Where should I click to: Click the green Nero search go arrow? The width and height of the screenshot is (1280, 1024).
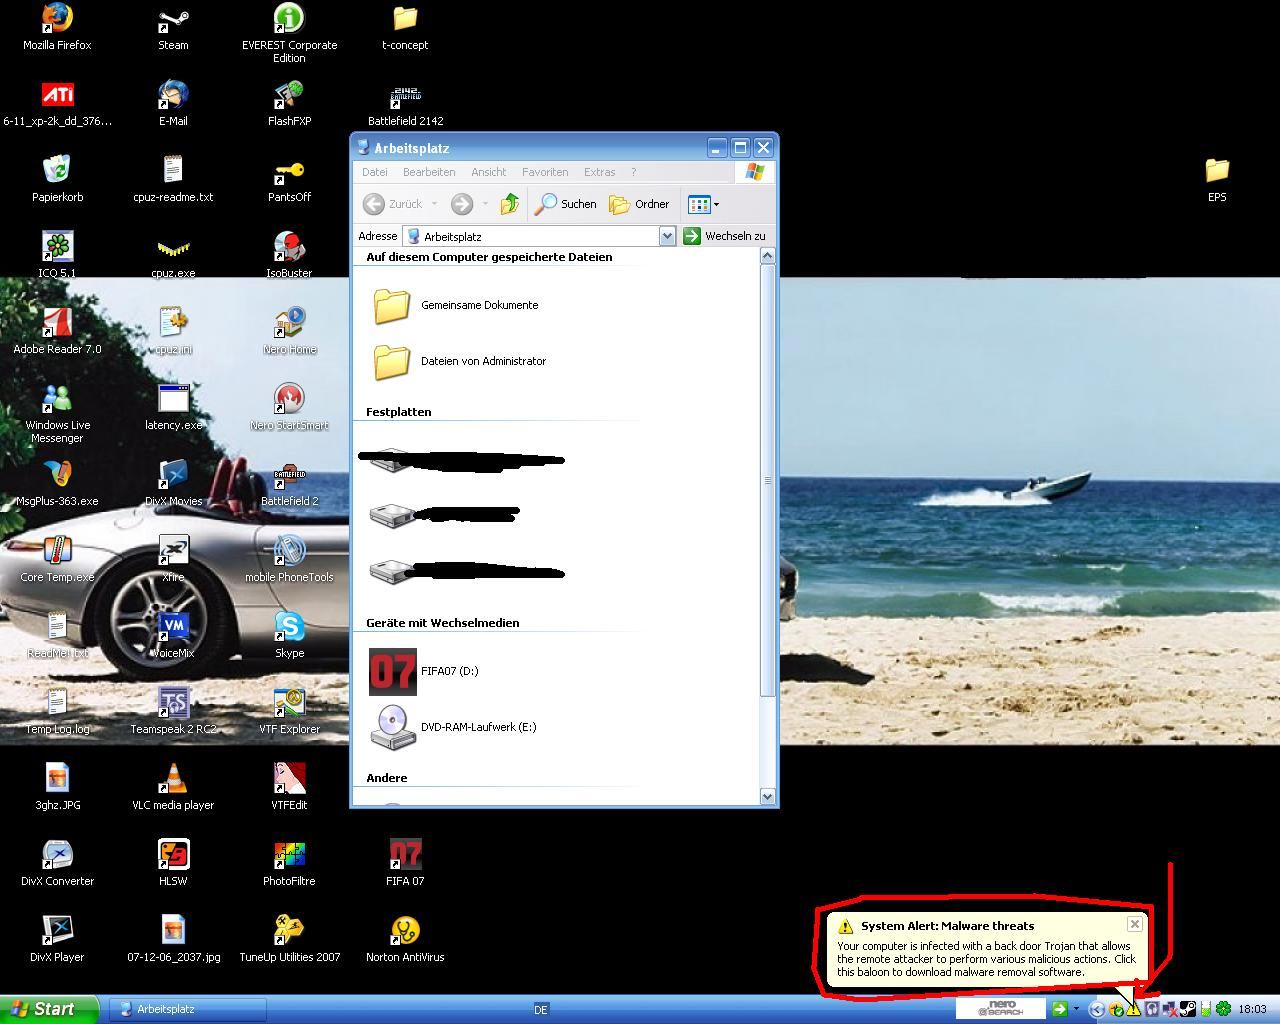point(1060,1009)
